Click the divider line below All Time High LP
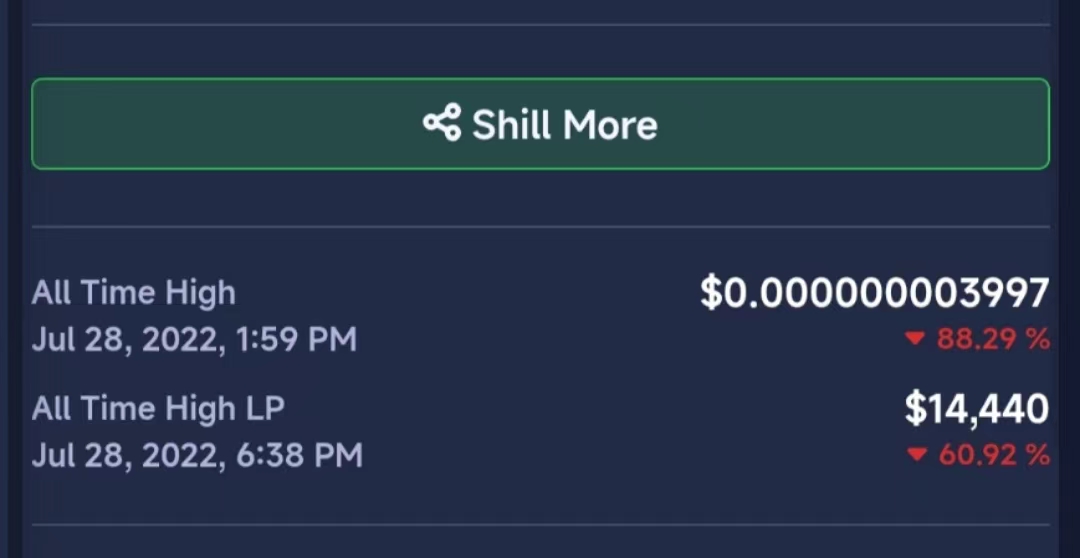 pos(540,524)
